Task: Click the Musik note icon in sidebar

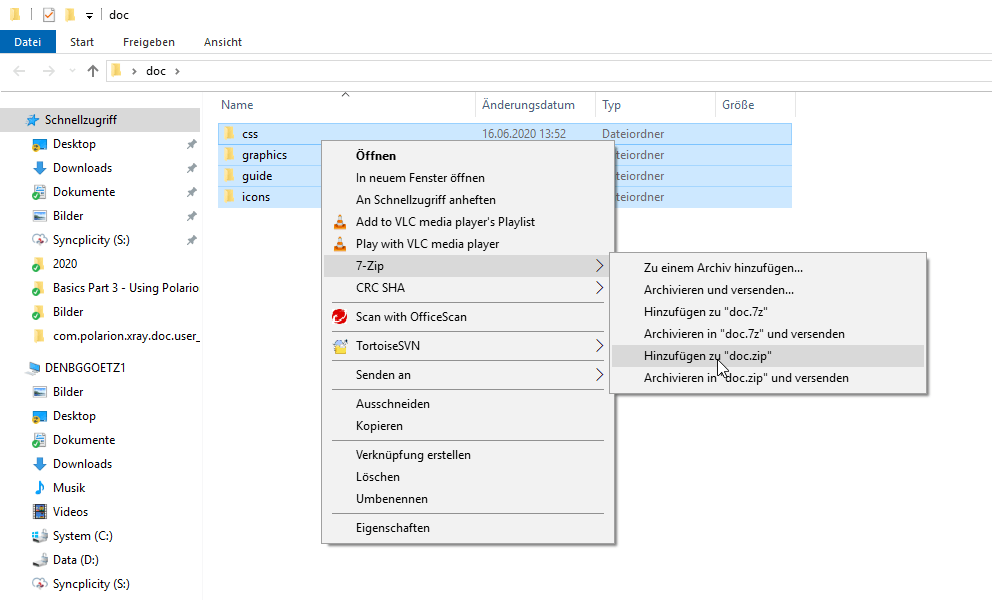Action: [x=40, y=488]
